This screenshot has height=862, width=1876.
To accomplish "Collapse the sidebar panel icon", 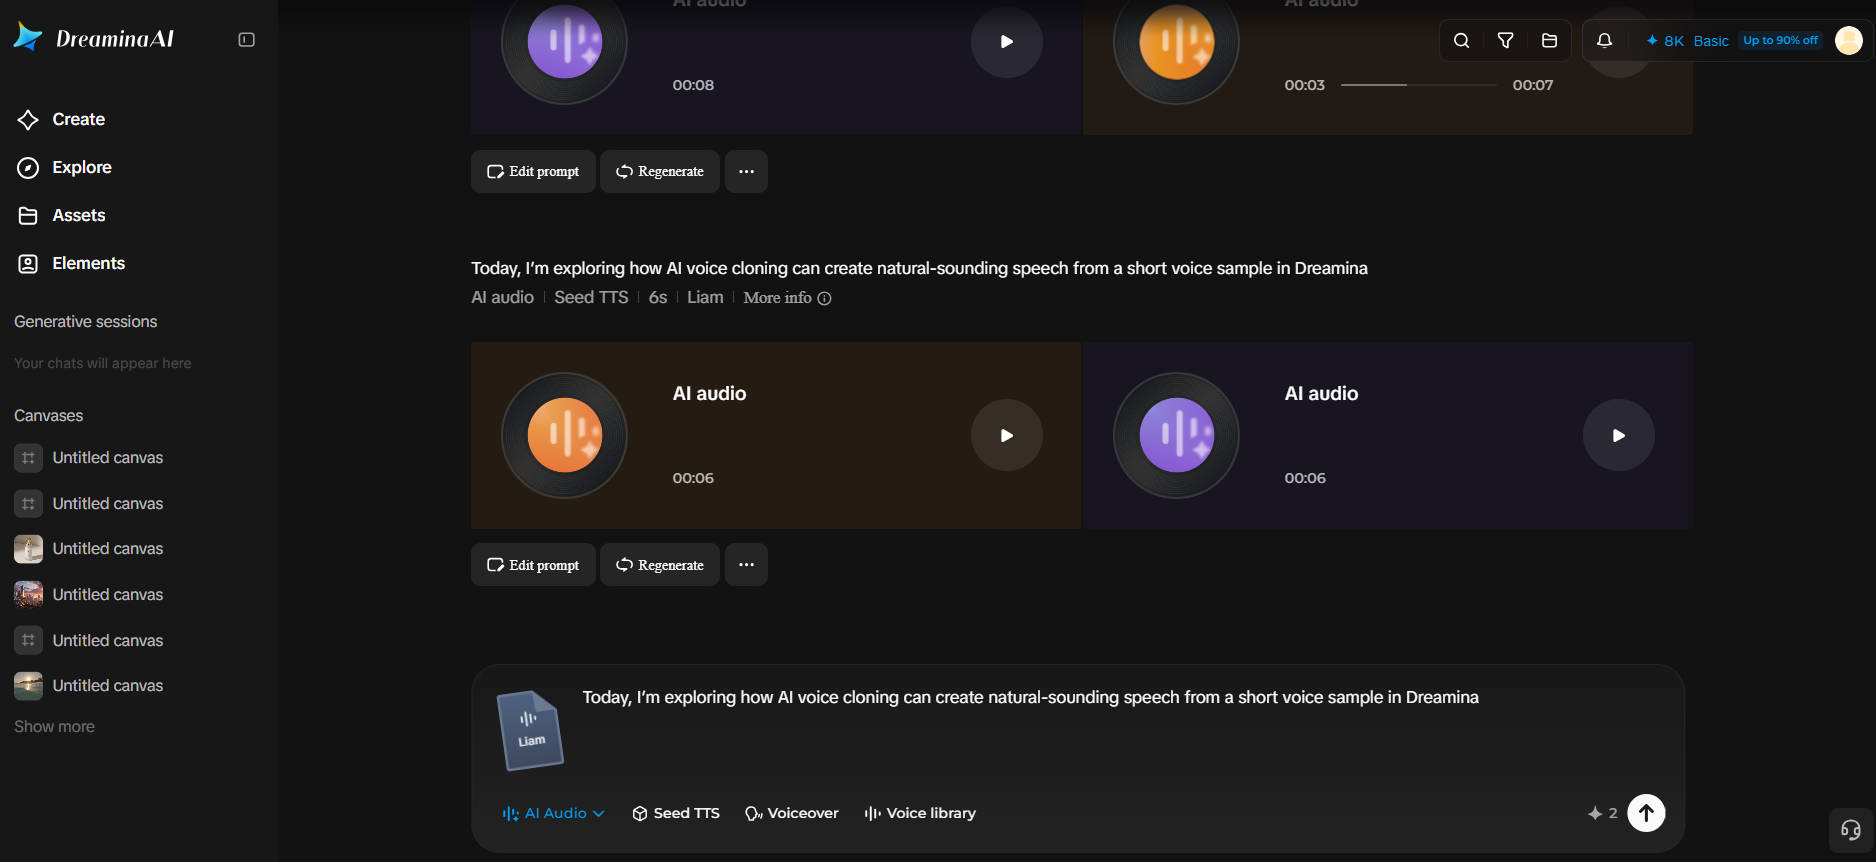I will (x=246, y=40).
